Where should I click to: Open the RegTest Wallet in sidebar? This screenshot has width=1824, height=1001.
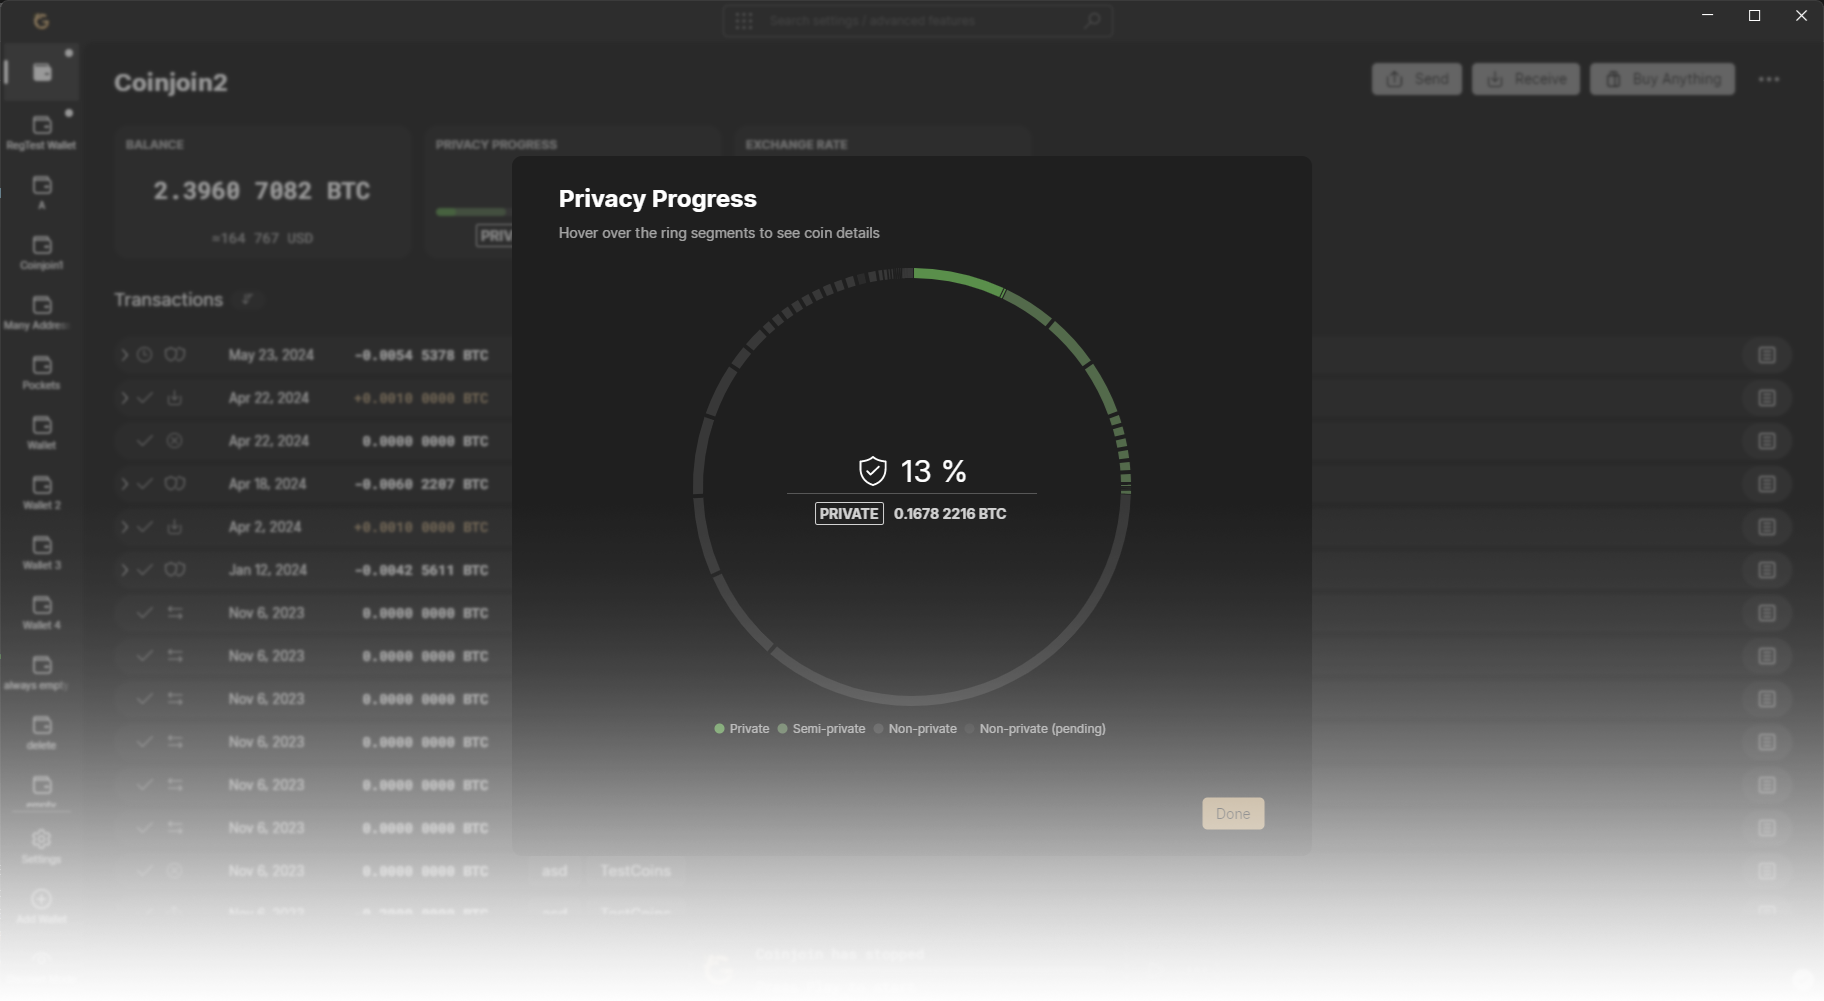(42, 131)
